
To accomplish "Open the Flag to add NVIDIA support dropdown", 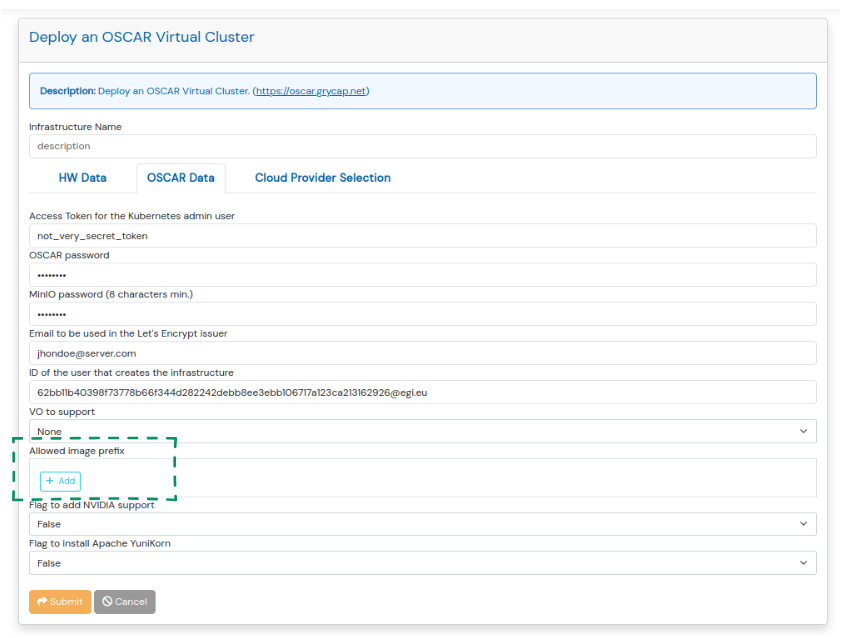I will coord(422,524).
